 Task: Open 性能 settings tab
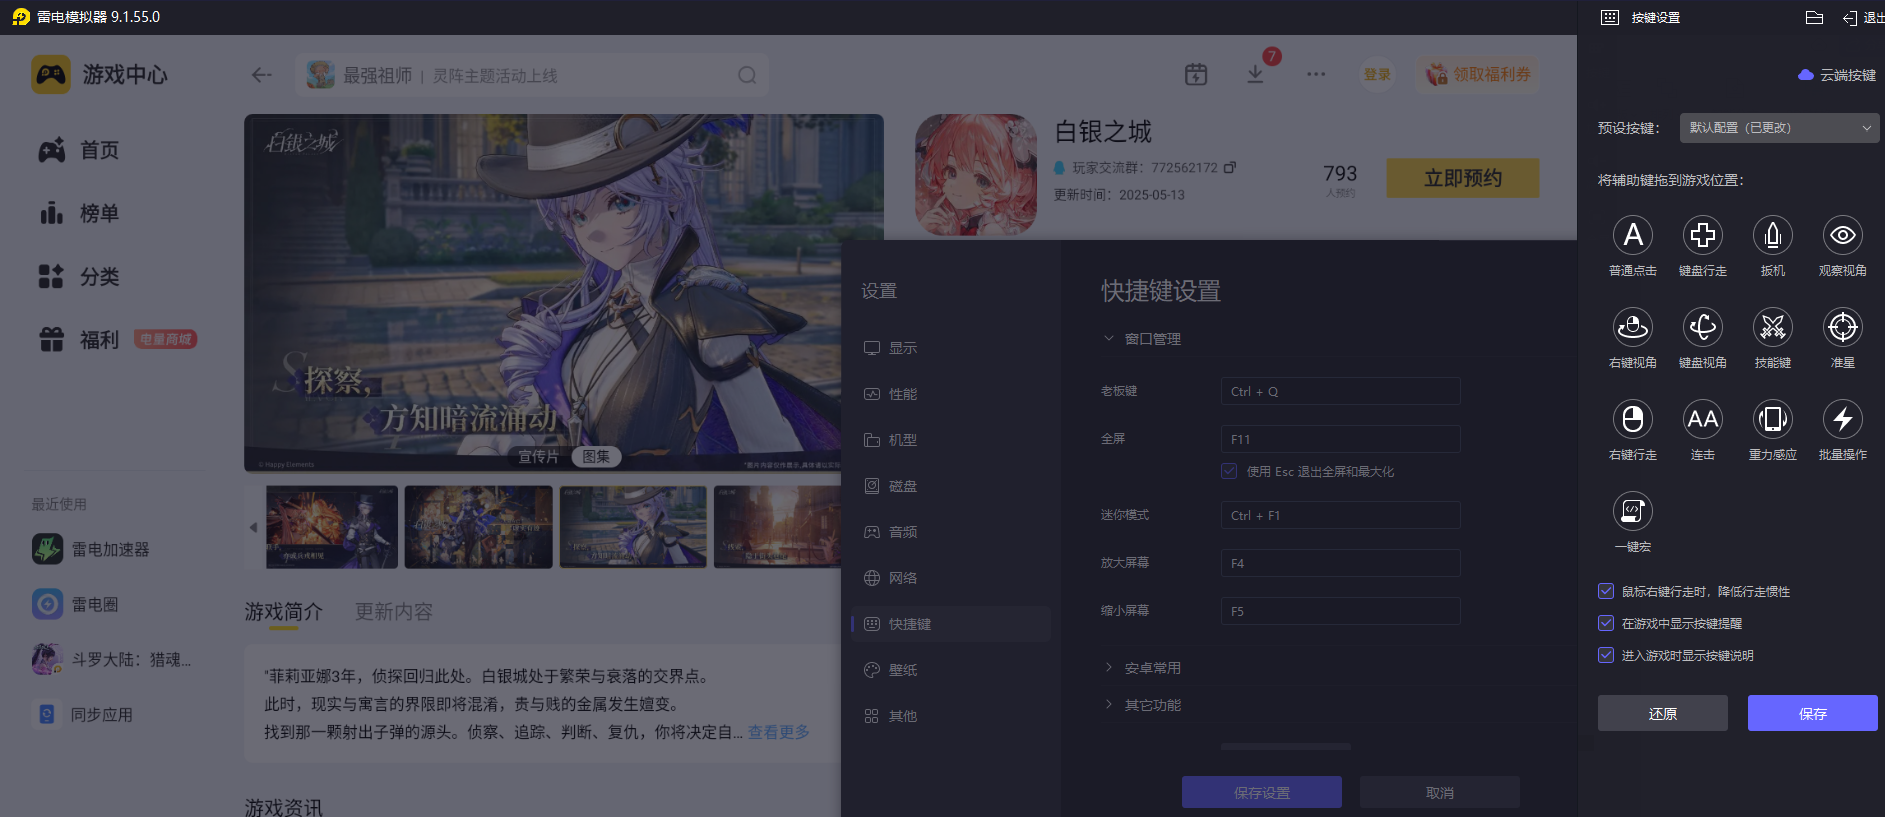(x=951, y=394)
